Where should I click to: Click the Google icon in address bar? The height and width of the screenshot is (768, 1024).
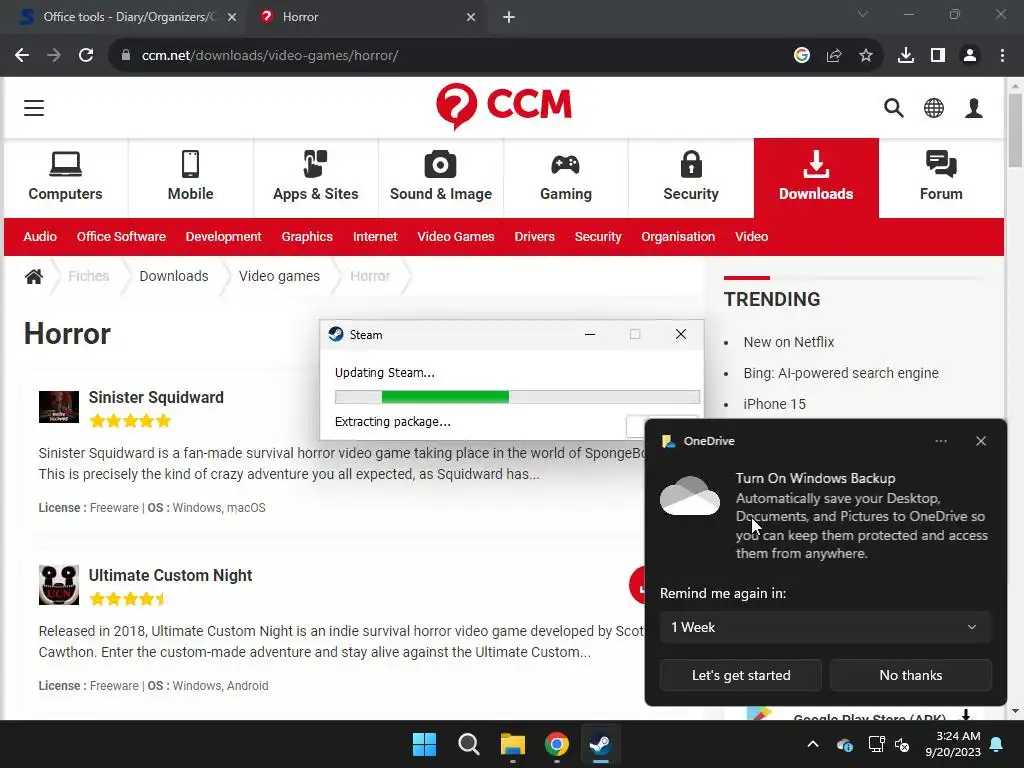point(802,56)
